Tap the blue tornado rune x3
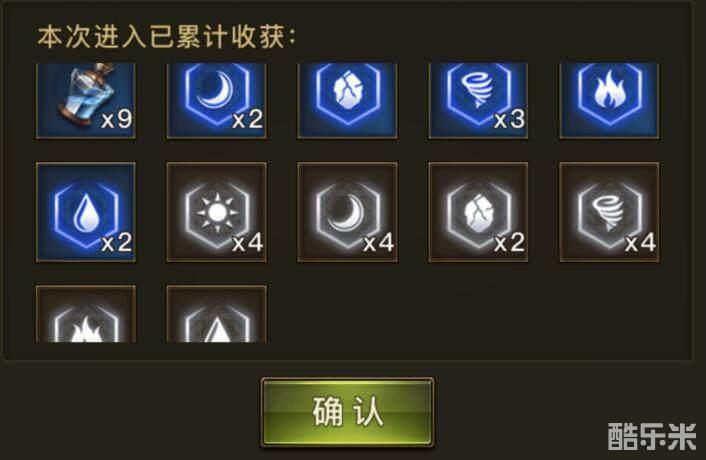 point(478,100)
